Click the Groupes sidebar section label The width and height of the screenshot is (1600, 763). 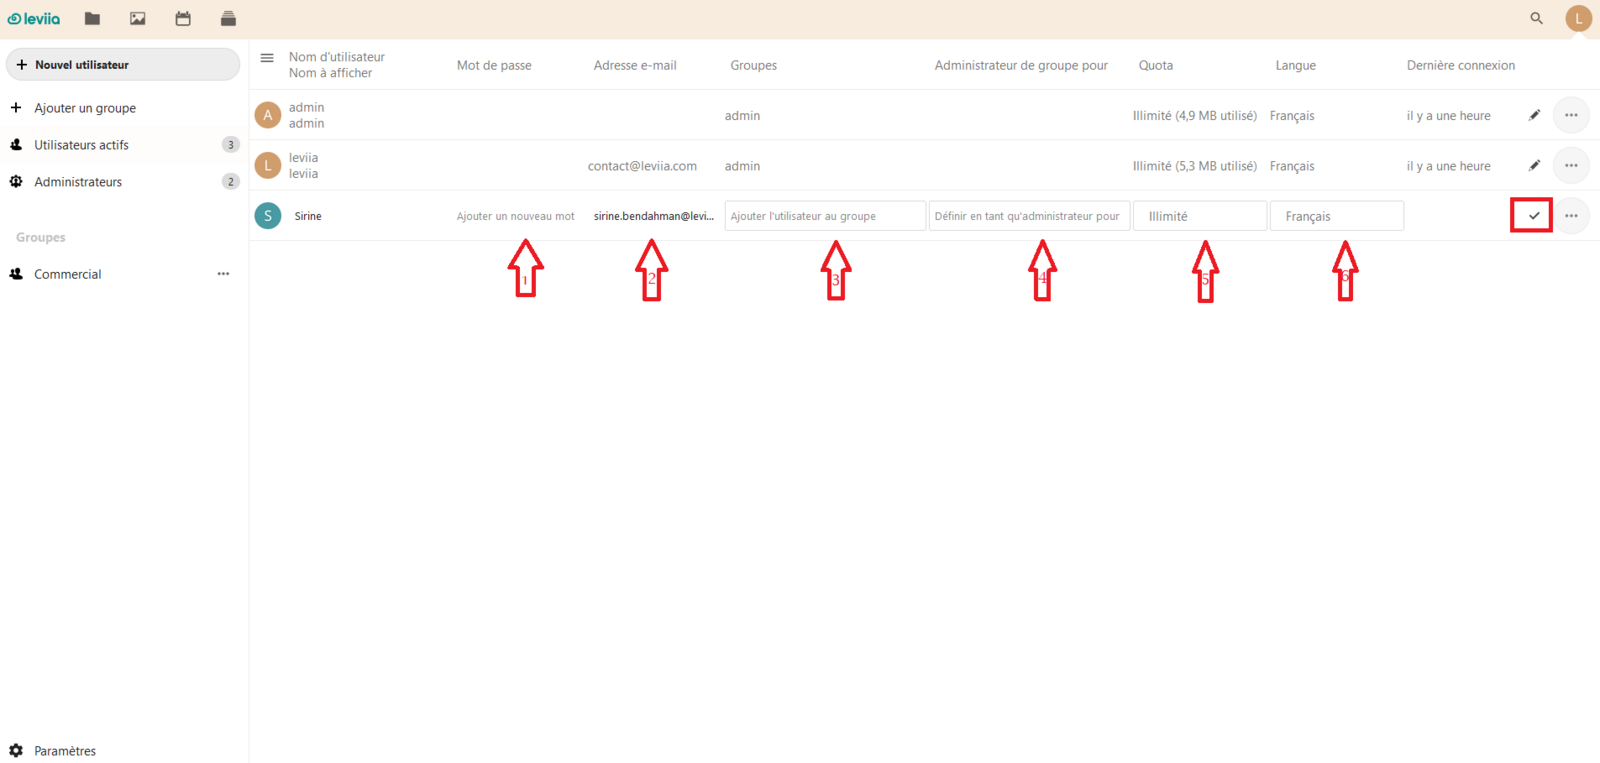click(x=40, y=237)
